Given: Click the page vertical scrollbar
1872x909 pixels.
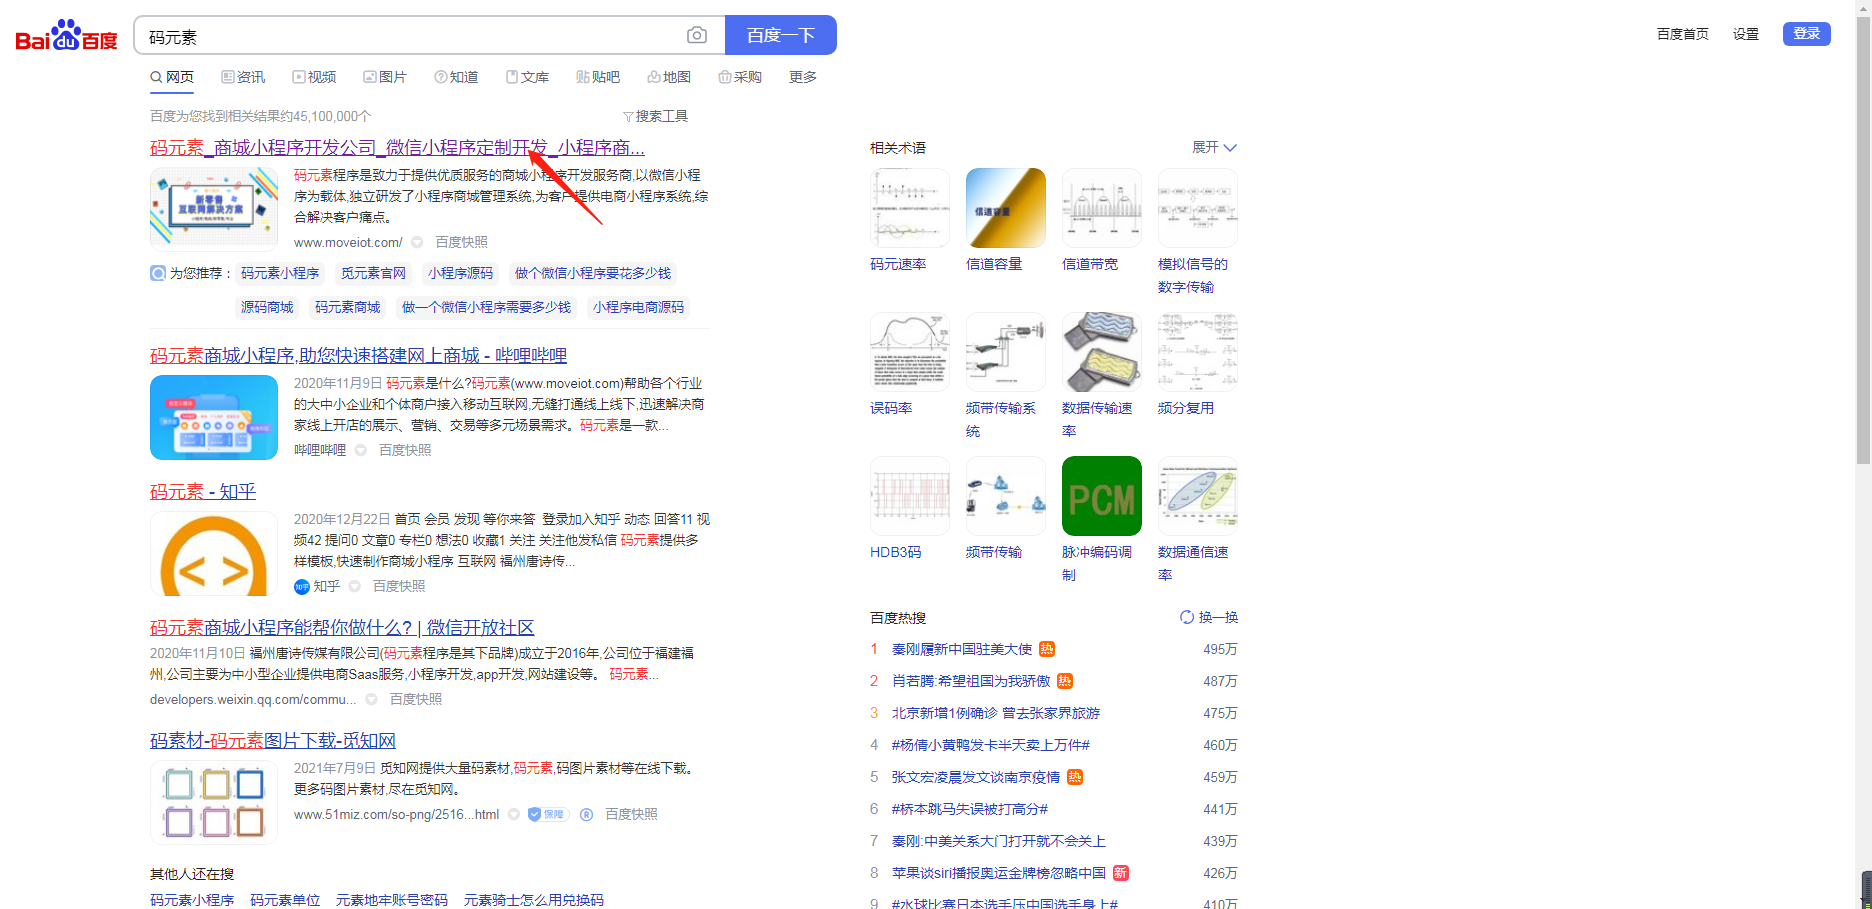Looking at the screenshot, I should click(1863, 240).
